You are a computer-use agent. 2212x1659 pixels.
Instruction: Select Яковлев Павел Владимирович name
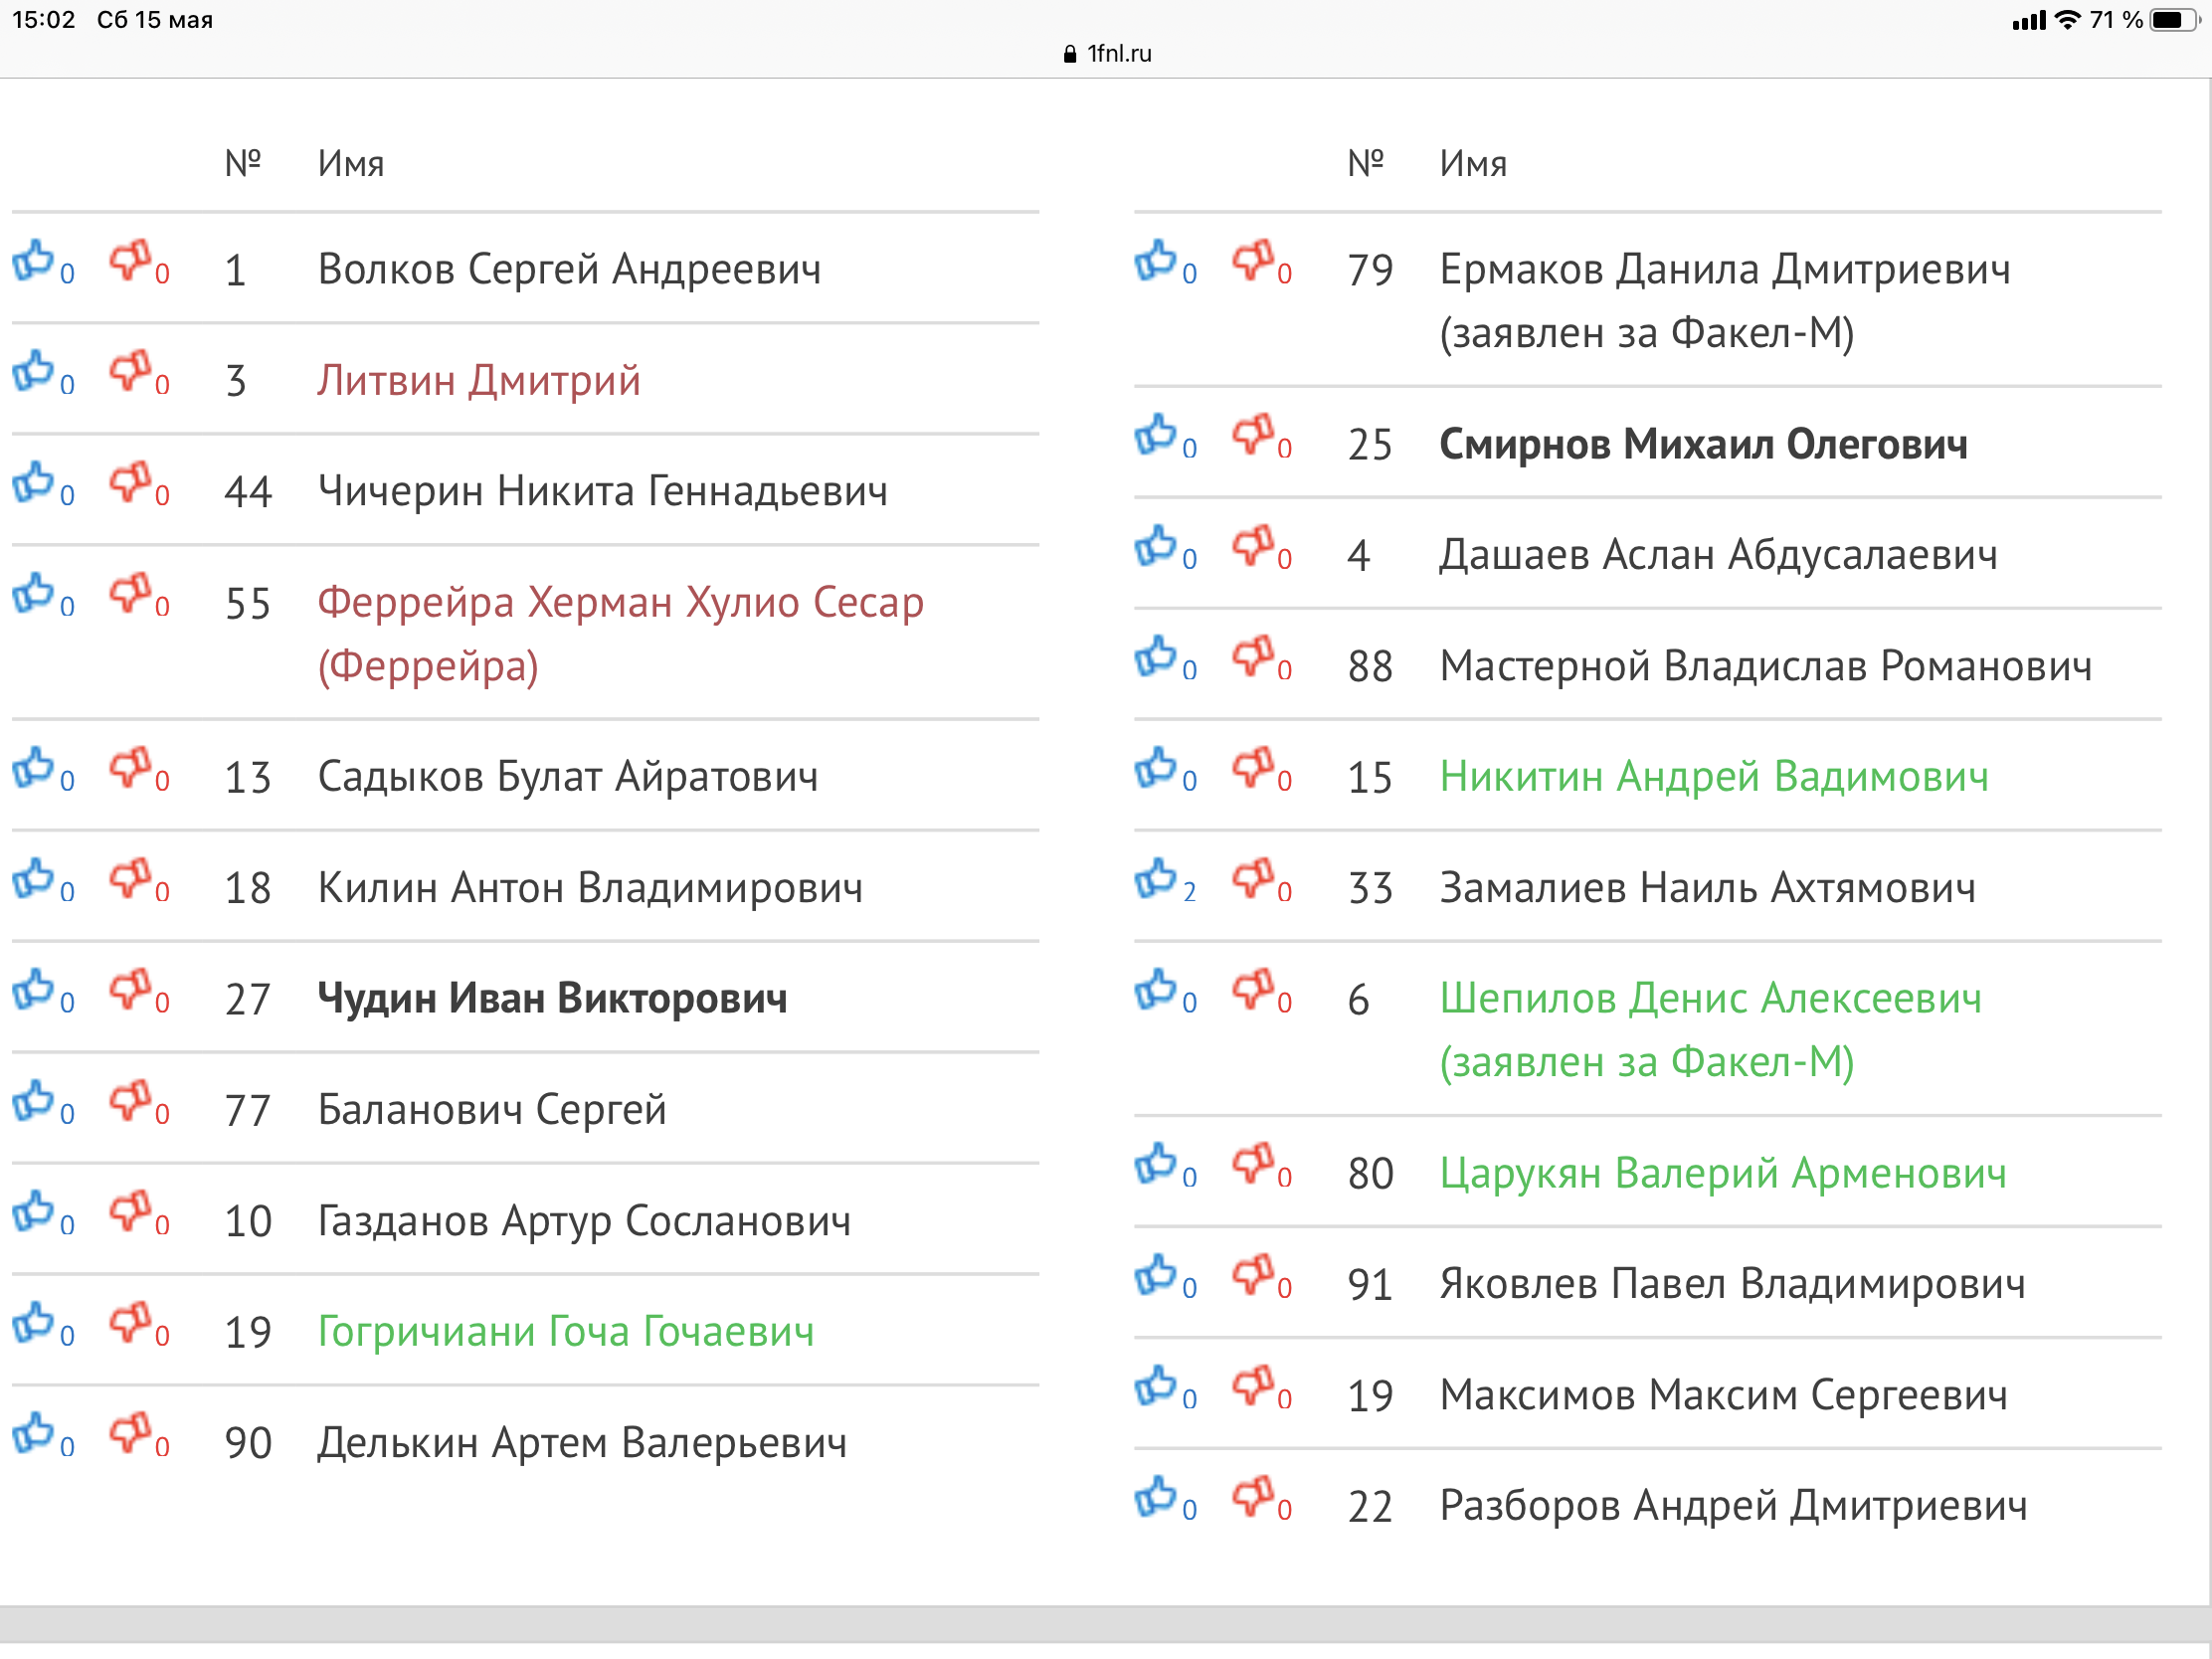1732,1284
